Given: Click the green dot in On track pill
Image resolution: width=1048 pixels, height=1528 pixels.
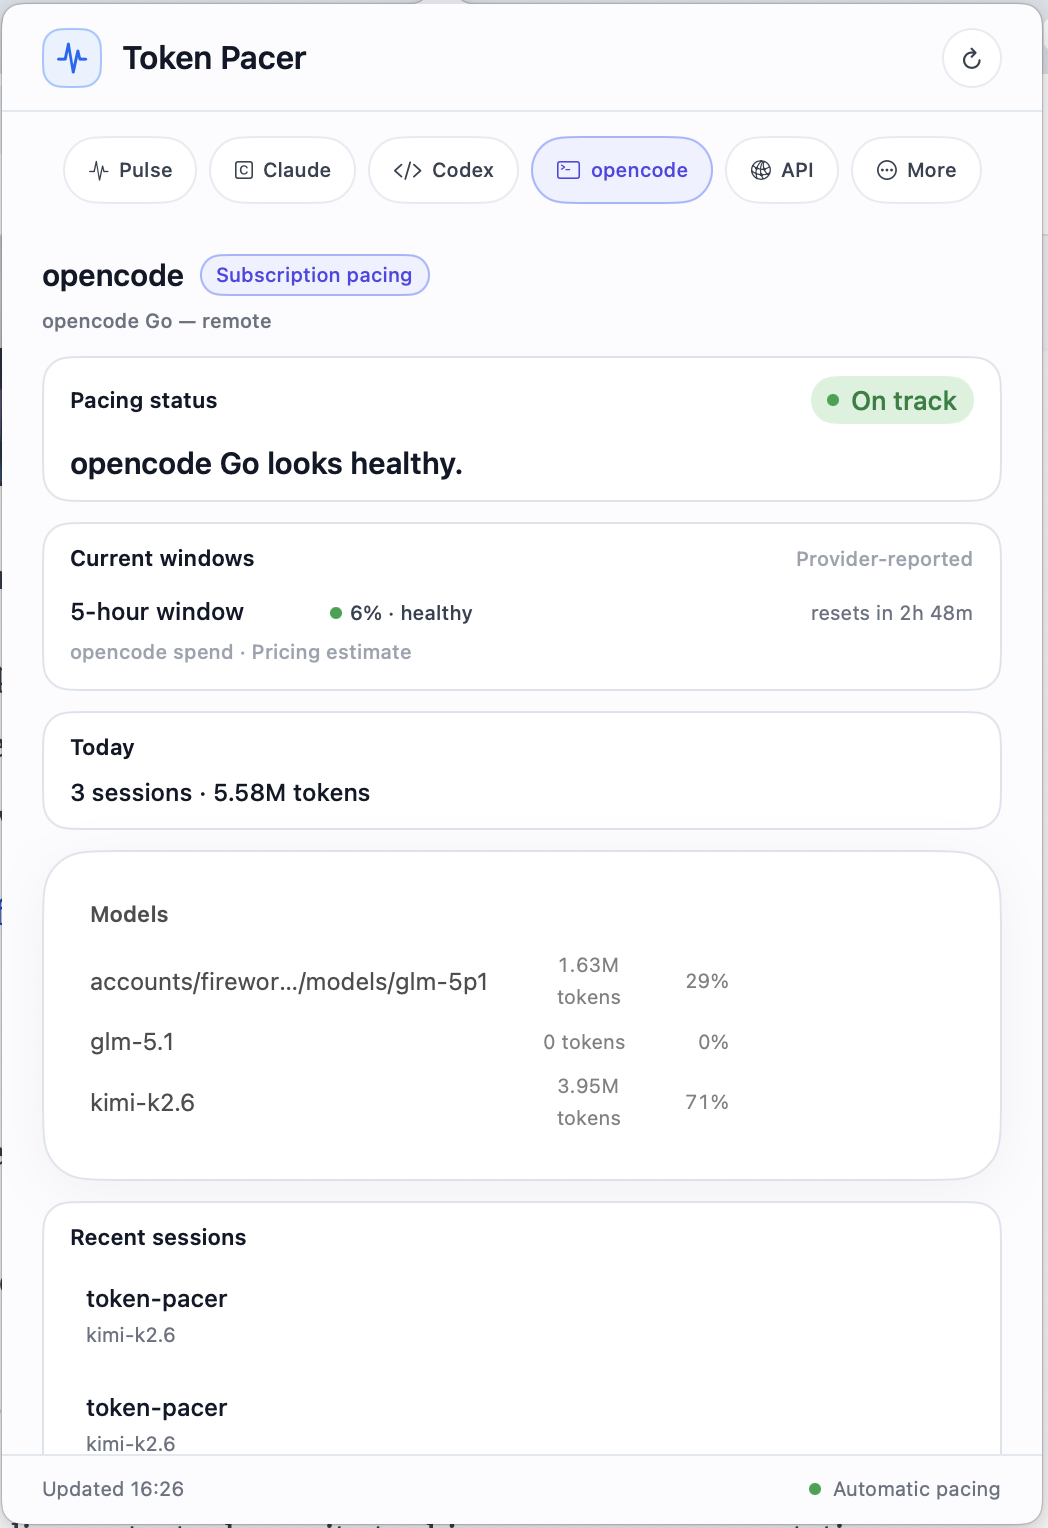Looking at the screenshot, I should click(833, 400).
